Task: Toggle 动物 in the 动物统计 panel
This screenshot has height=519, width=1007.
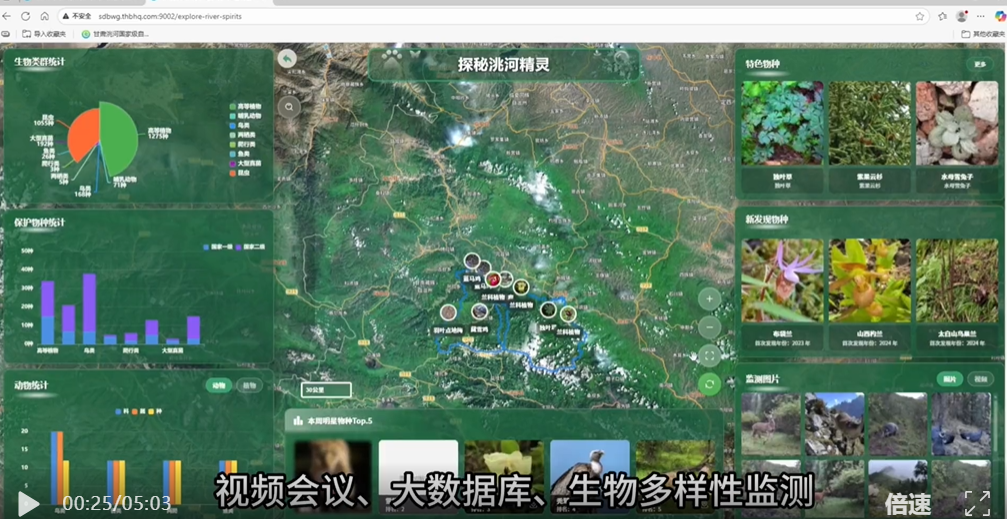Action: [219, 386]
